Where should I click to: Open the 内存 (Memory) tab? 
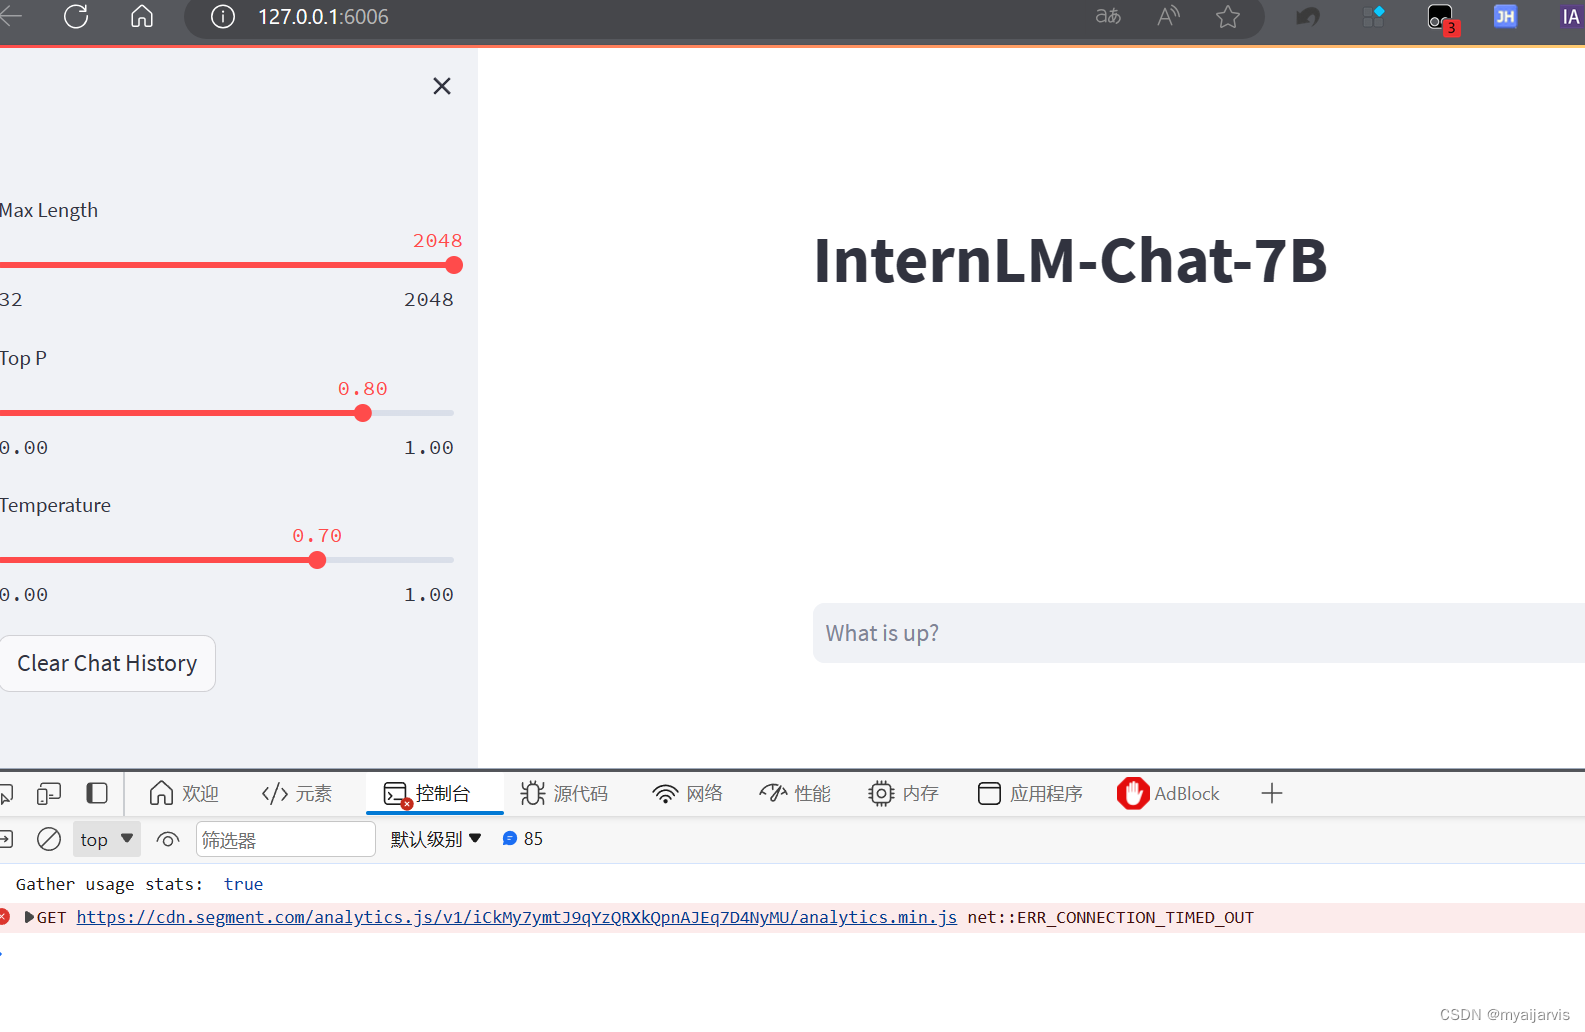904,794
